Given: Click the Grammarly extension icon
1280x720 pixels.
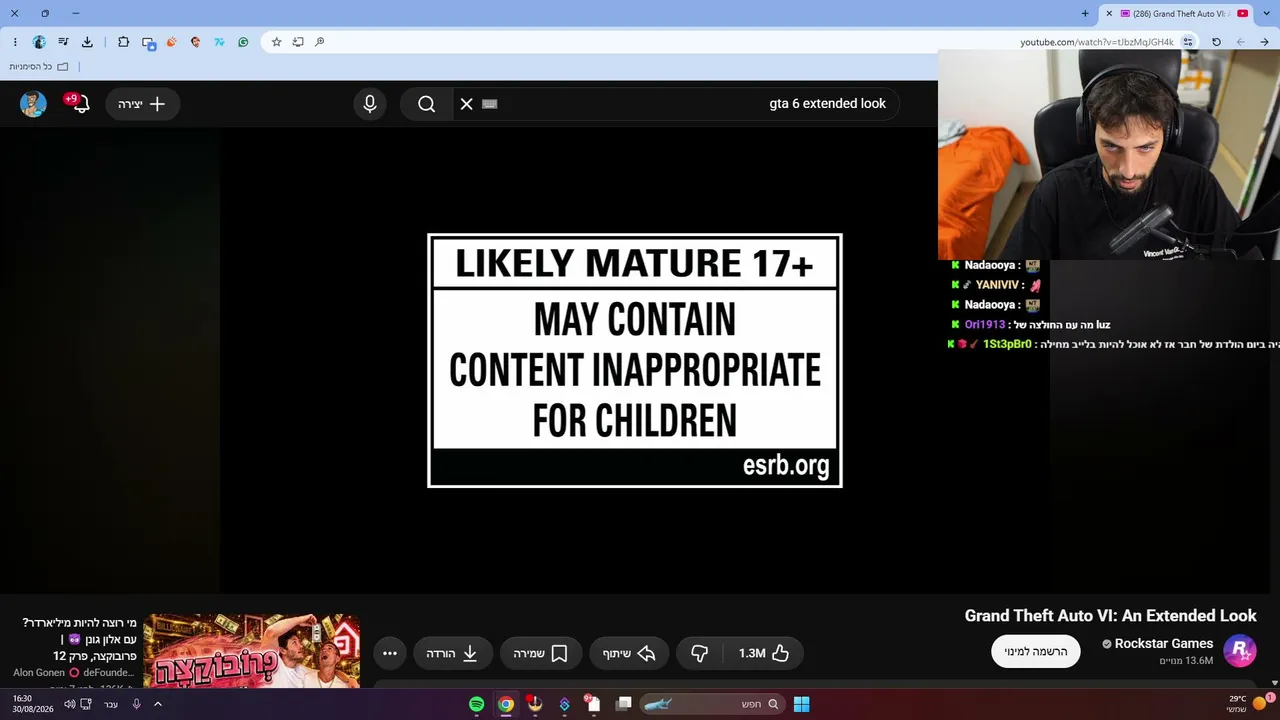Looking at the screenshot, I should click(243, 42).
